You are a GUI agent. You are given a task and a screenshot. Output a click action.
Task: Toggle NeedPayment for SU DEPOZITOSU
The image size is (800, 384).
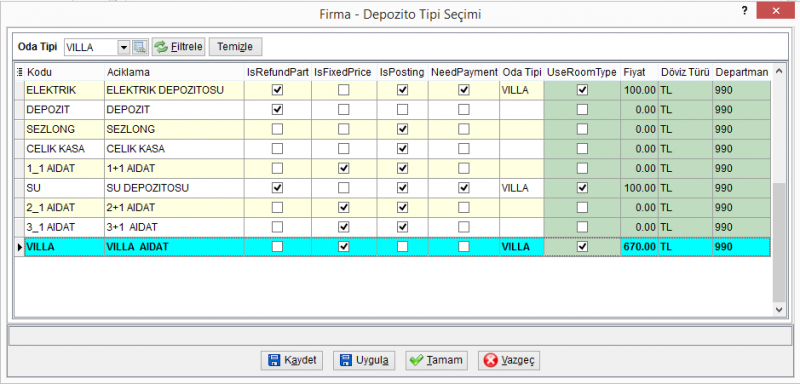click(463, 188)
